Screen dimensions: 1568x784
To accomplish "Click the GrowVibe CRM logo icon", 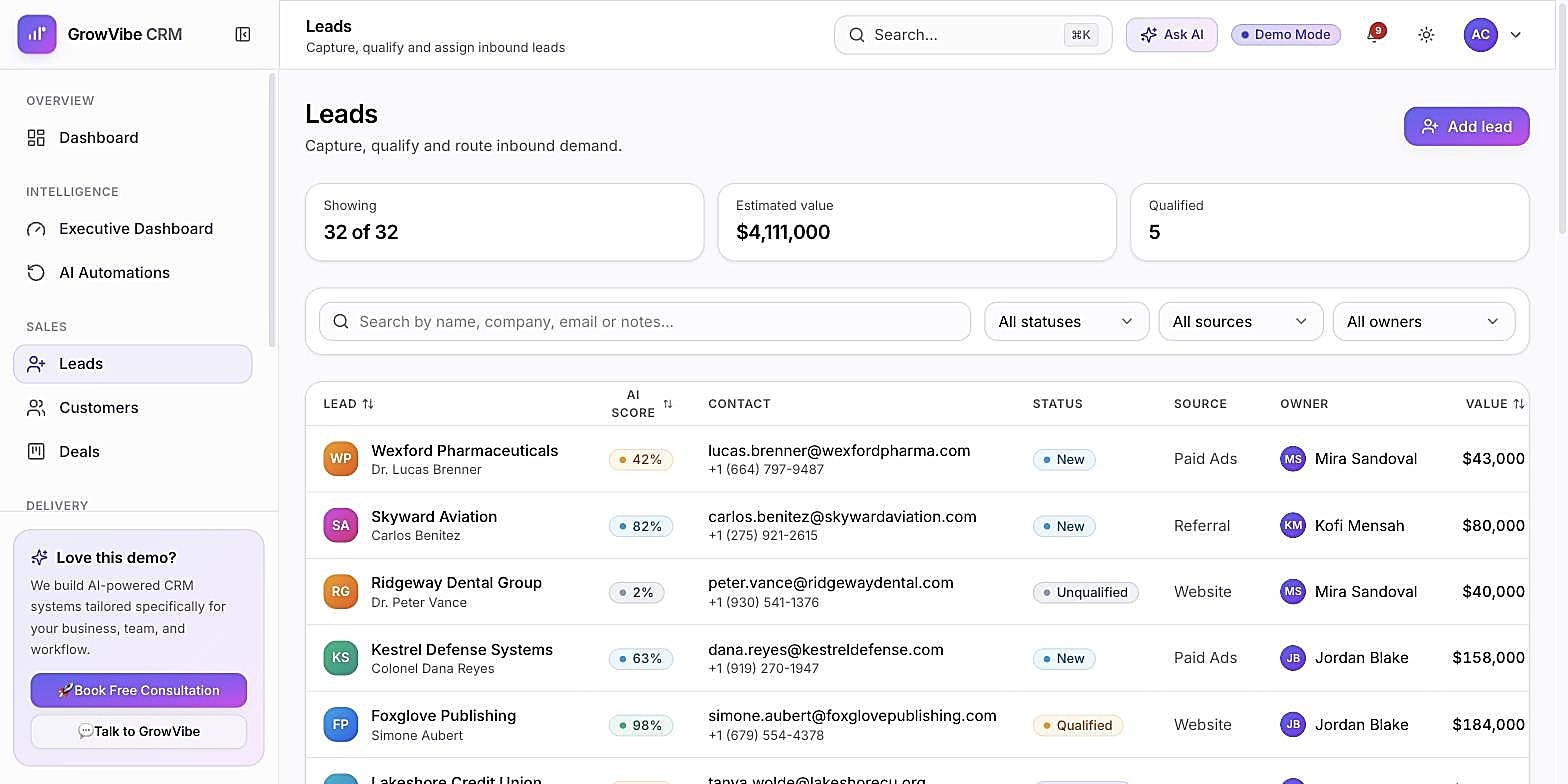I will (x=37, y=34).
